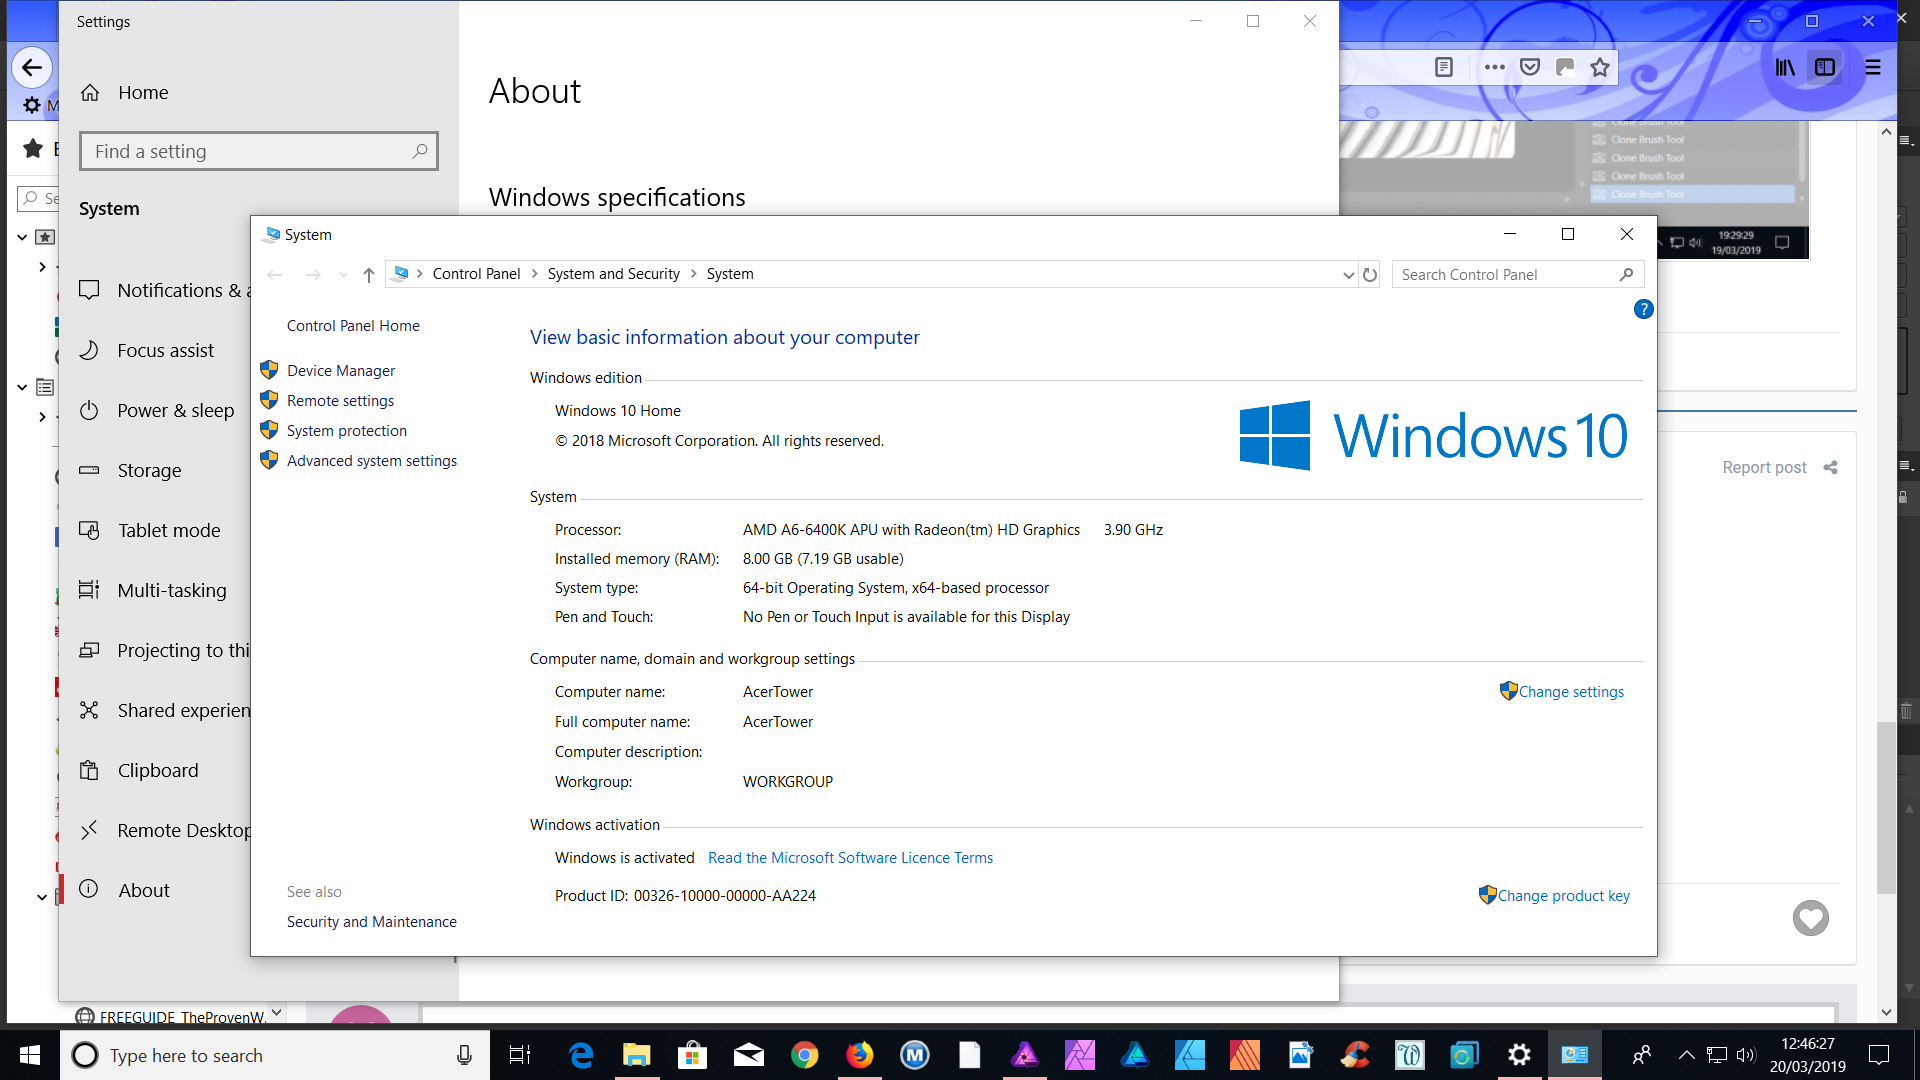Image resolution: width=1920 pixels, height=1080 pixels.
Task: Switch to Firefox on taskbar
Action: [859, 1055]
